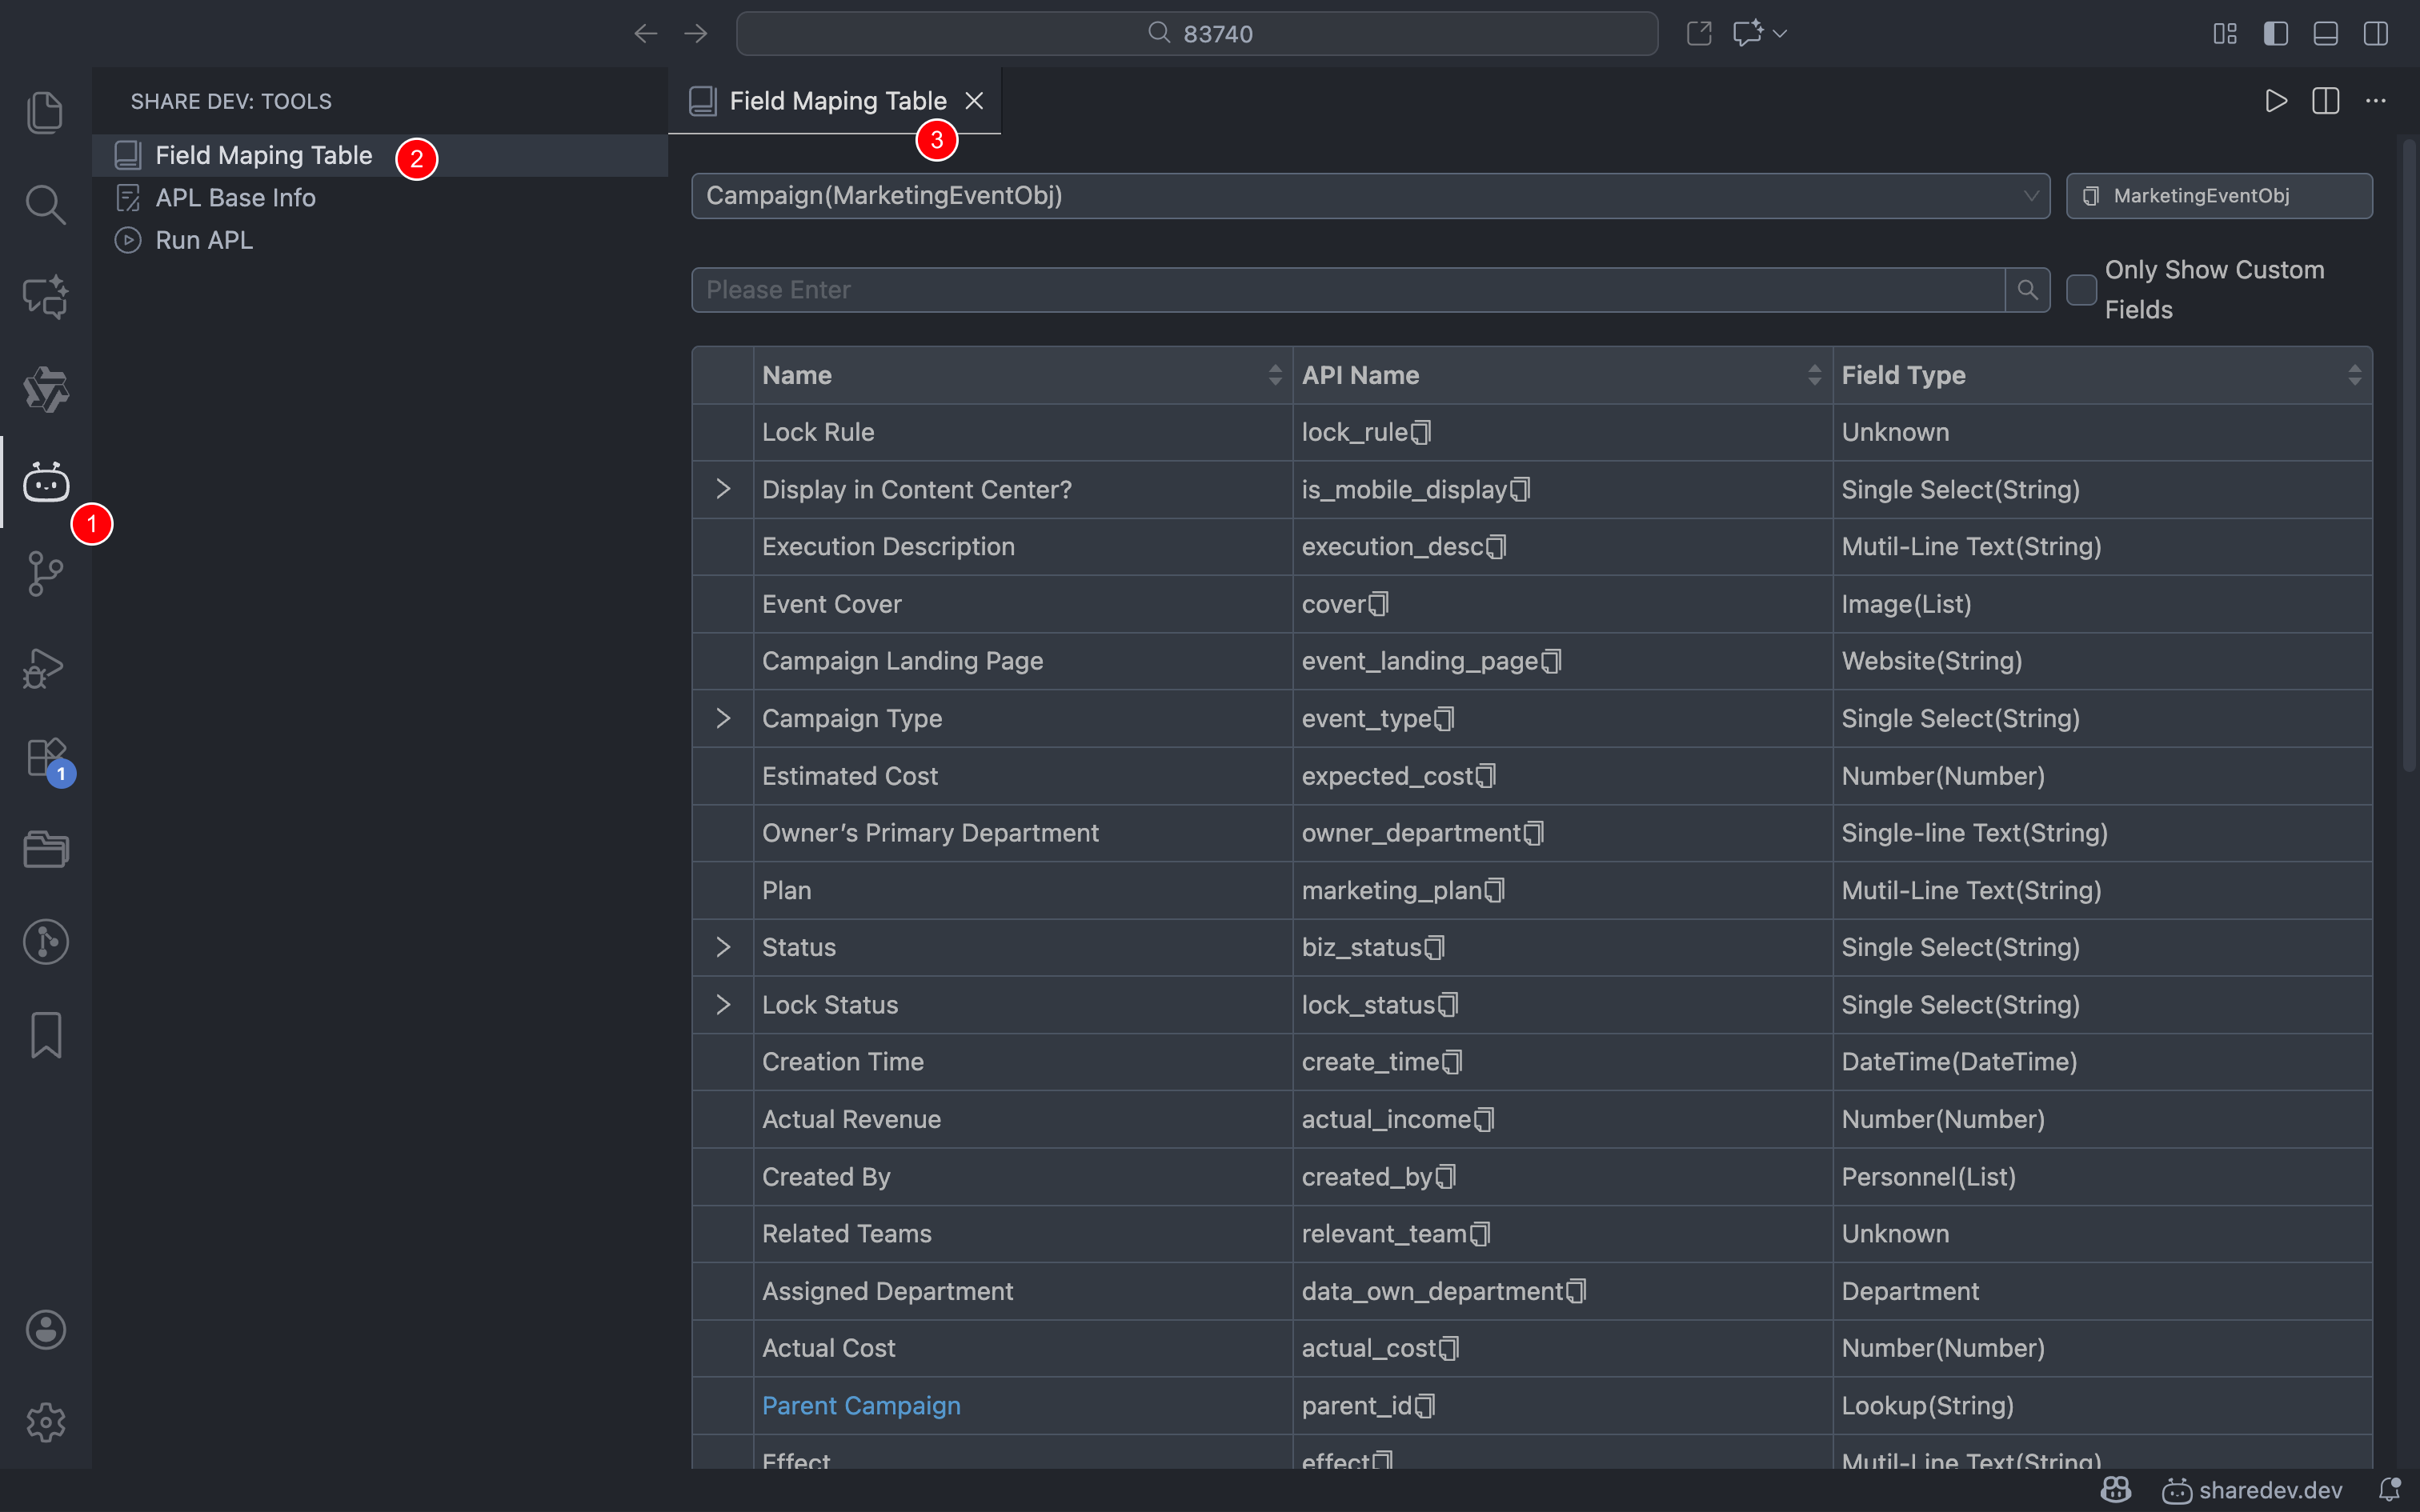Enable Only Show Custom Fields checkbox

[x=2081, y=290]
